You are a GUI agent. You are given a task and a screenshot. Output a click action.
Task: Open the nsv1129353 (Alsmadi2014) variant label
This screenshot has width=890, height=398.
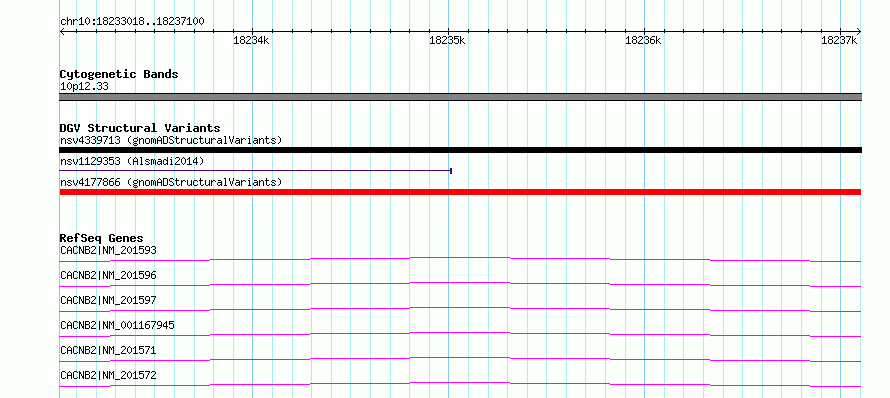pos(132,162)
